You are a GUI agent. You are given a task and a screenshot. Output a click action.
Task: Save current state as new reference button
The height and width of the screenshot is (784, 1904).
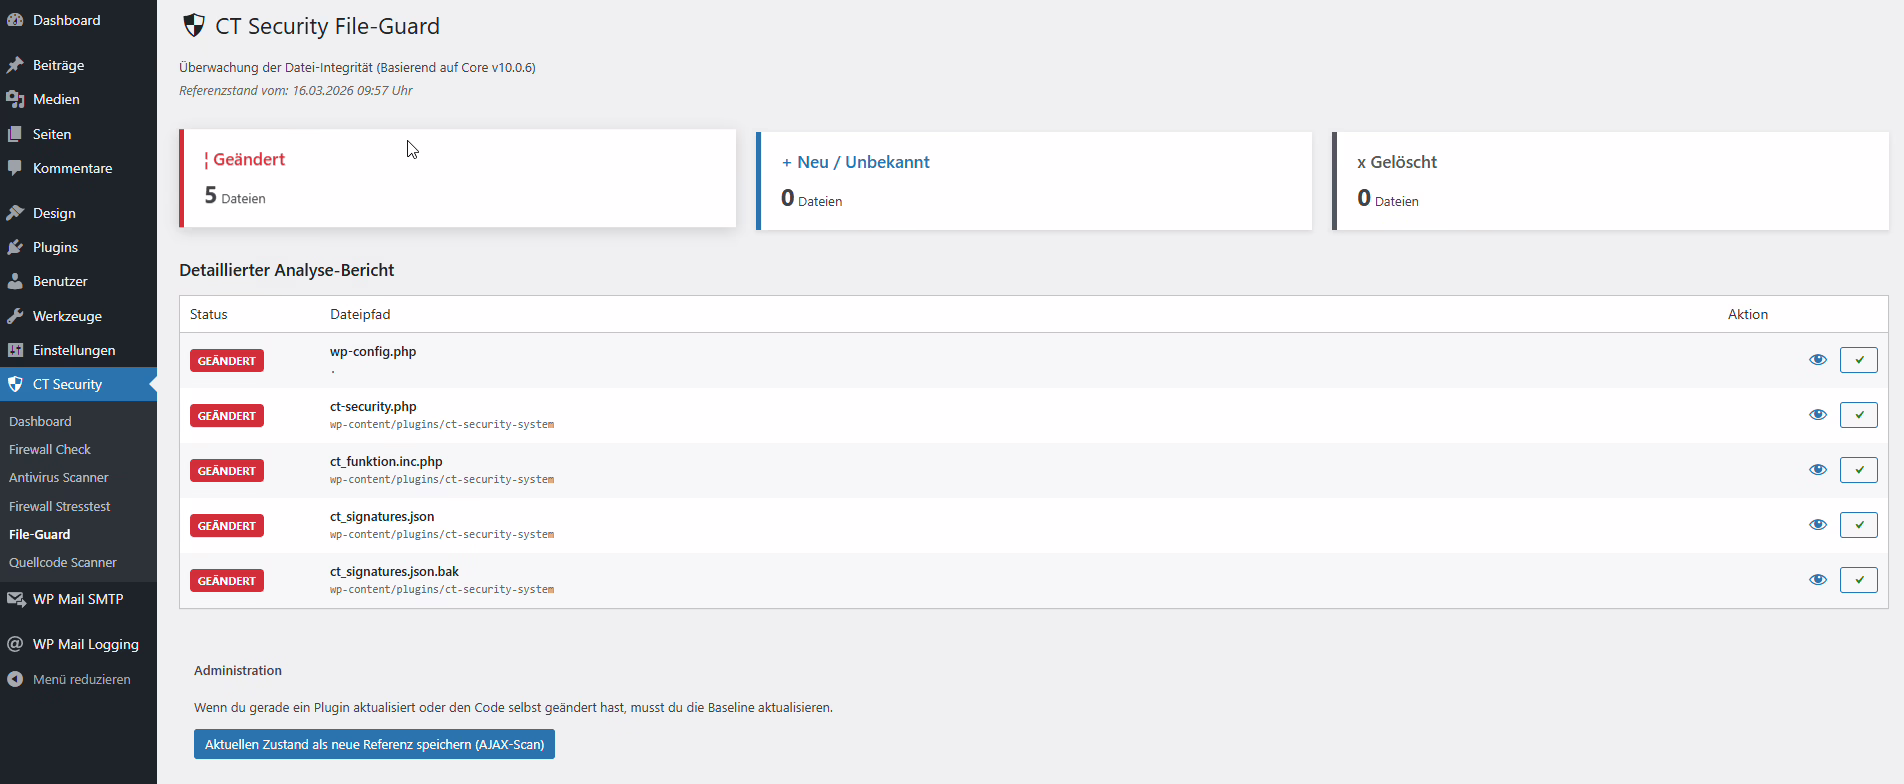(374, 744)
